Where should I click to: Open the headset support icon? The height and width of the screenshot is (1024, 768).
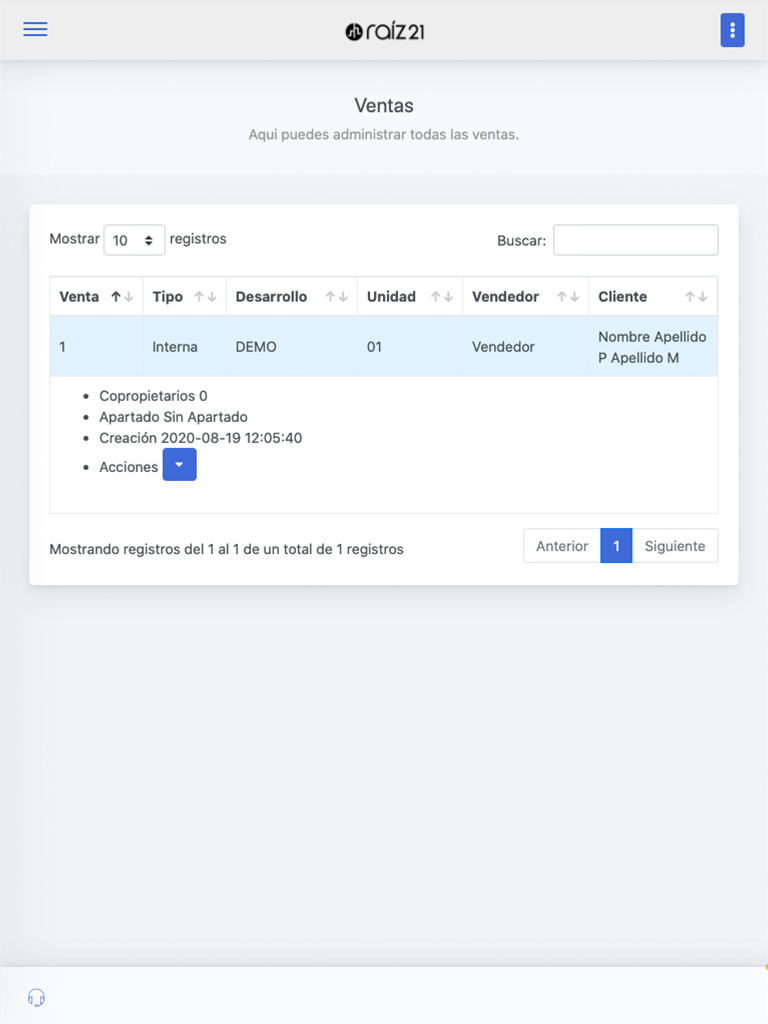[x=37, y=997]
